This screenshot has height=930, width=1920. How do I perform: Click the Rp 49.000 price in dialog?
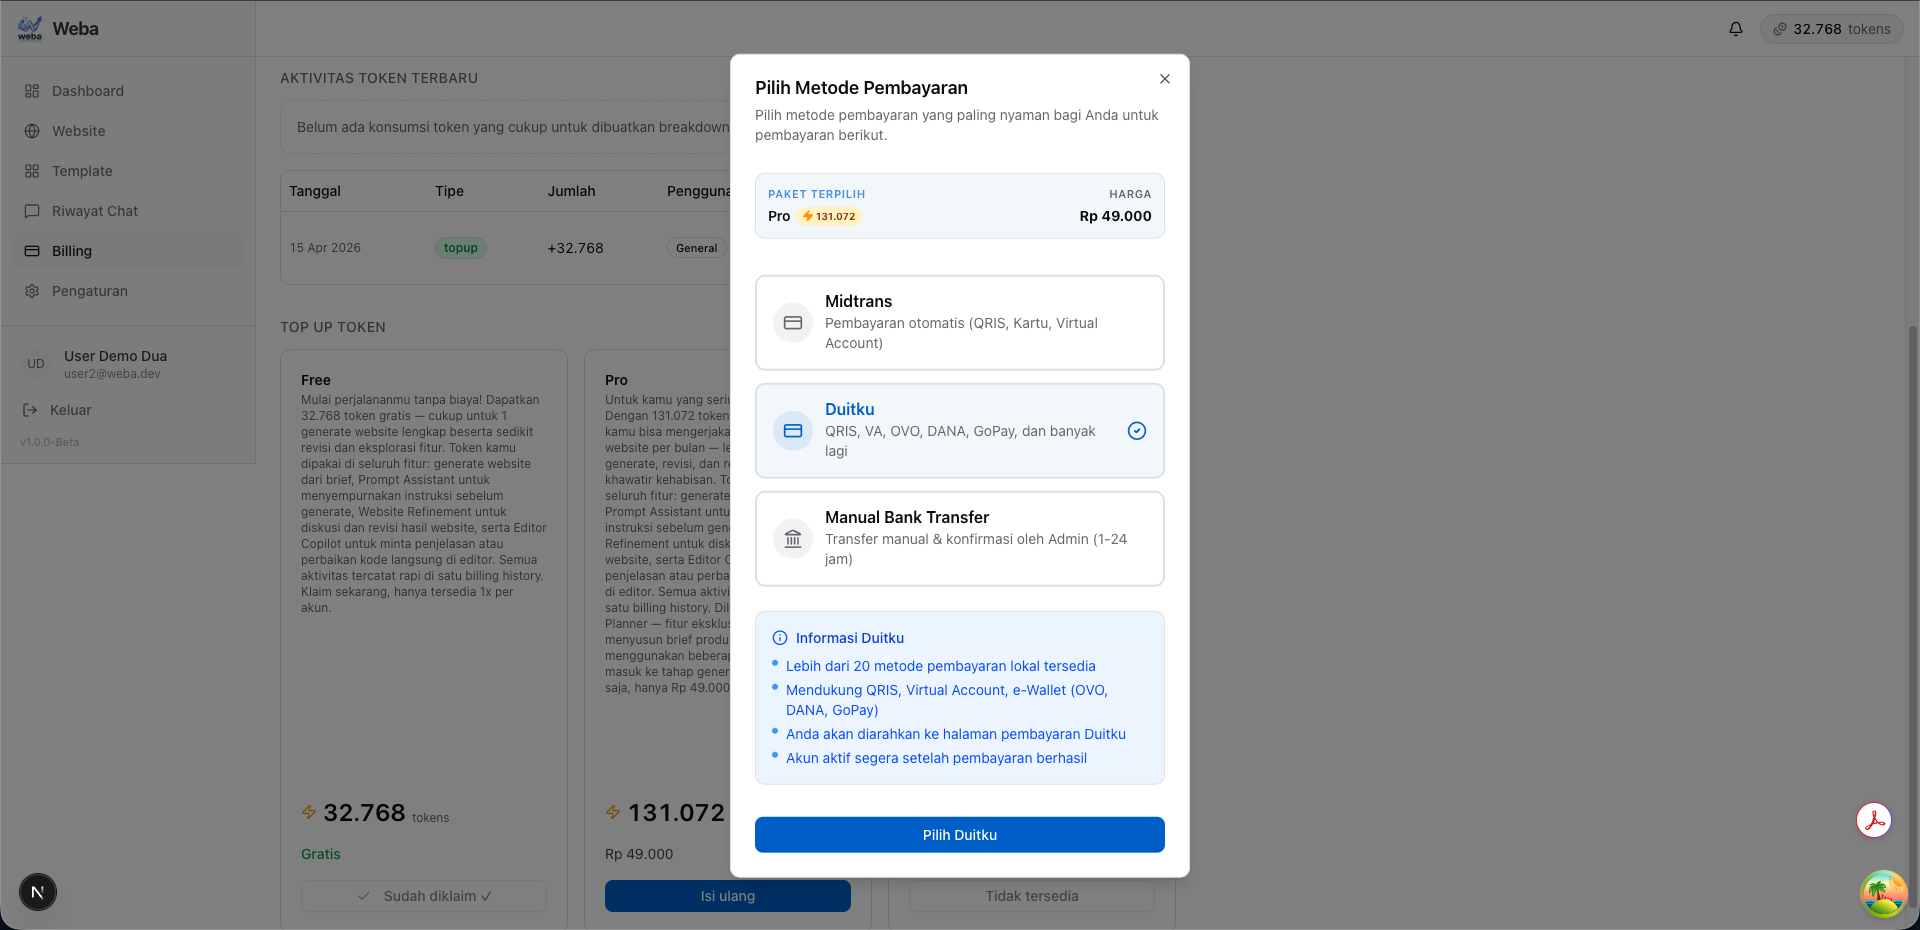[x=1115, y=216]
